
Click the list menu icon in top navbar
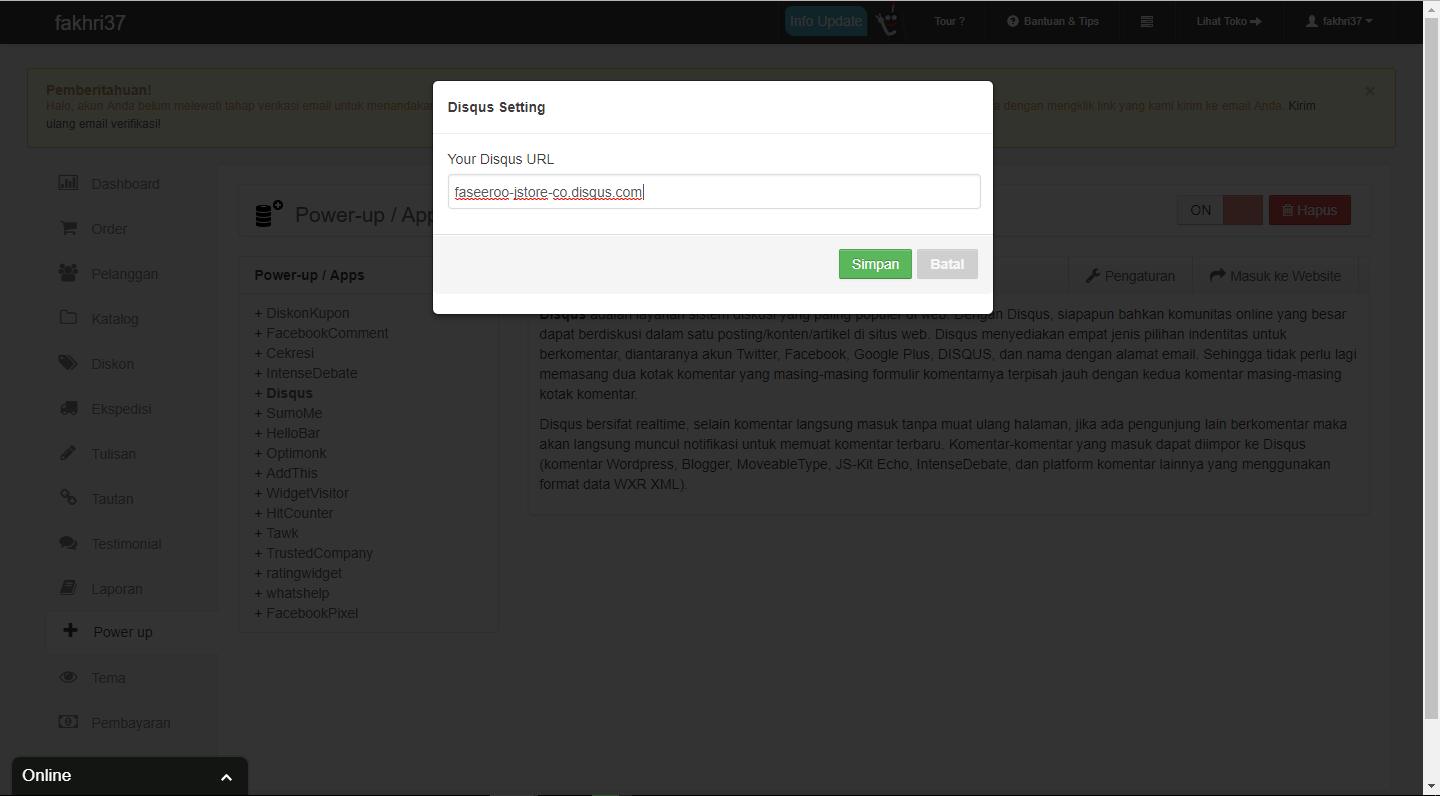[1147, 21]
